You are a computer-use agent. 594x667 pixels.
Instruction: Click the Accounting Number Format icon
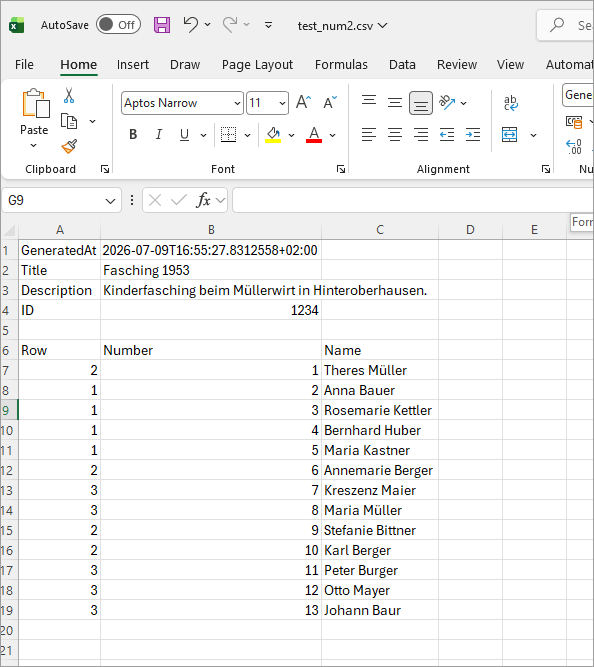[x=574, y=123]
